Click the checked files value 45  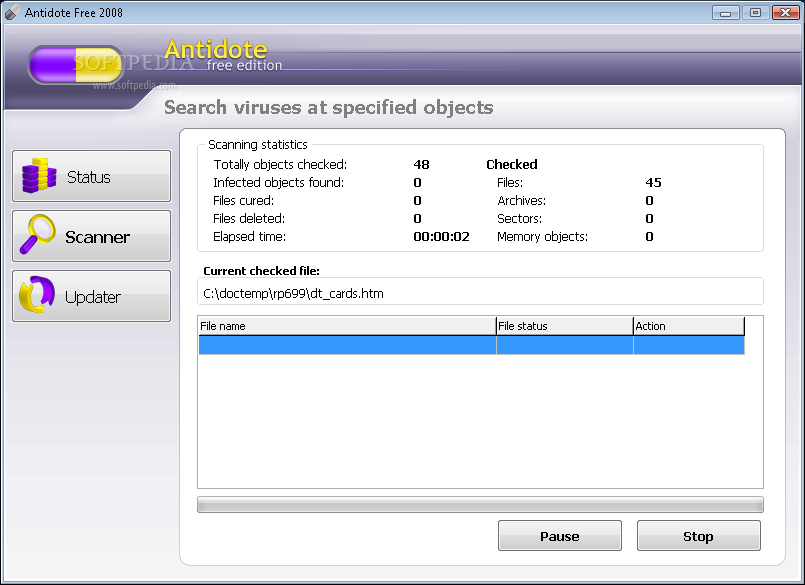(x=654, y=182)
